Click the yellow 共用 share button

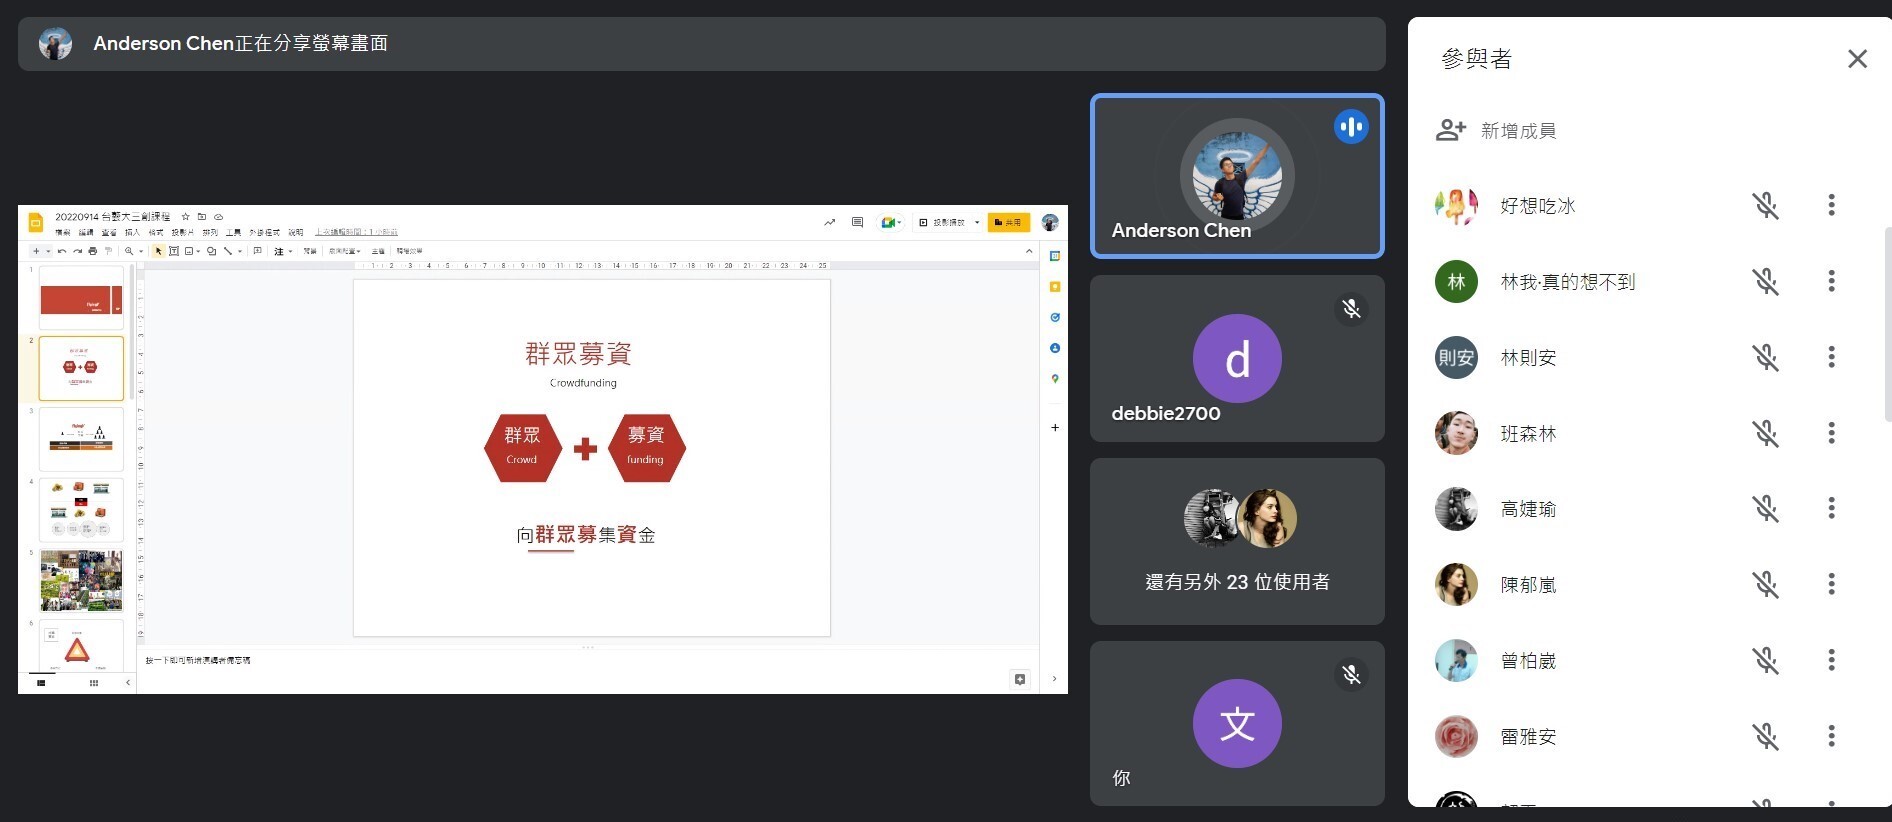[1008, 222]
